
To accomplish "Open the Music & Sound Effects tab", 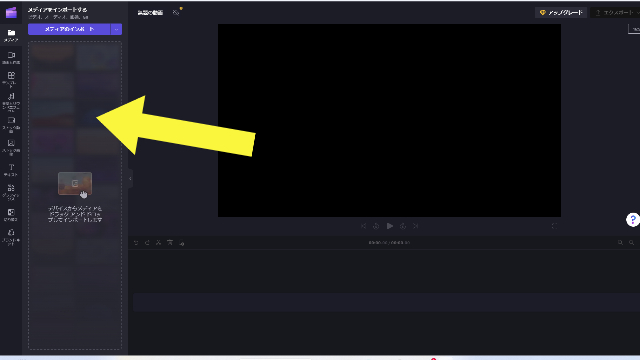I will (x=11, y=102).
